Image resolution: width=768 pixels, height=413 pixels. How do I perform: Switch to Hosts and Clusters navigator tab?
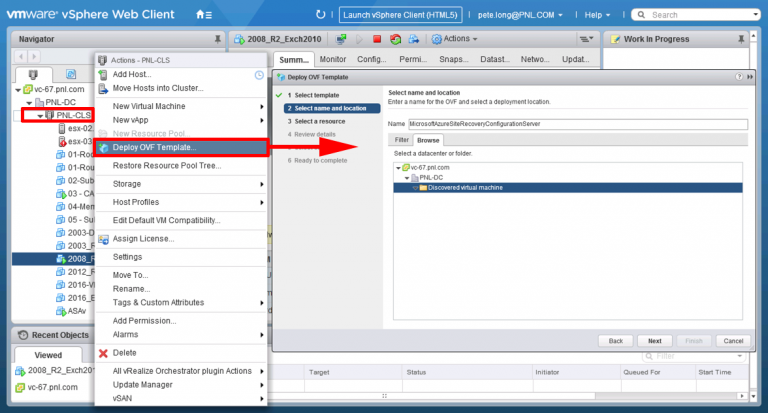click(x=33, y=74)
